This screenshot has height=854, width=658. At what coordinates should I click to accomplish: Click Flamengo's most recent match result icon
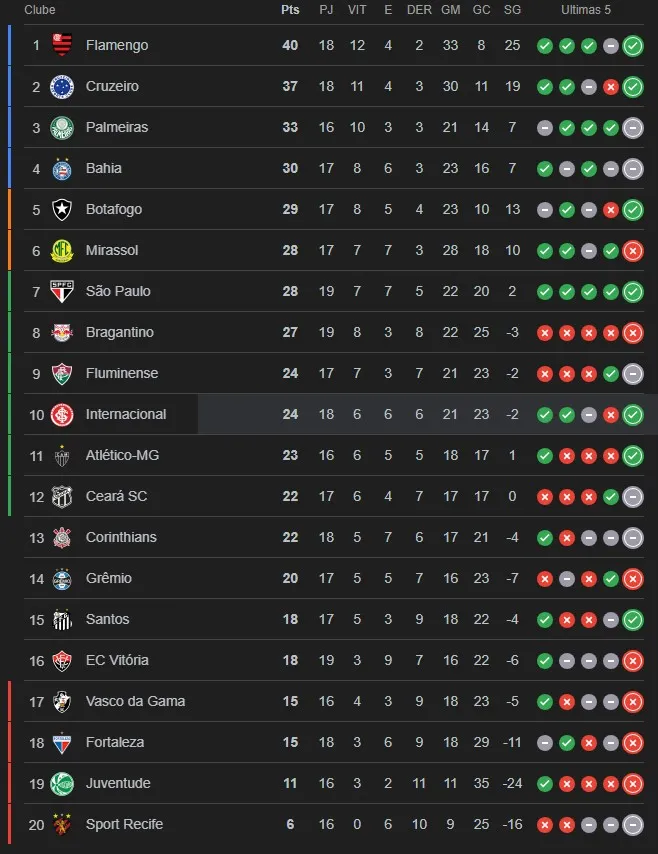(632, 45)
